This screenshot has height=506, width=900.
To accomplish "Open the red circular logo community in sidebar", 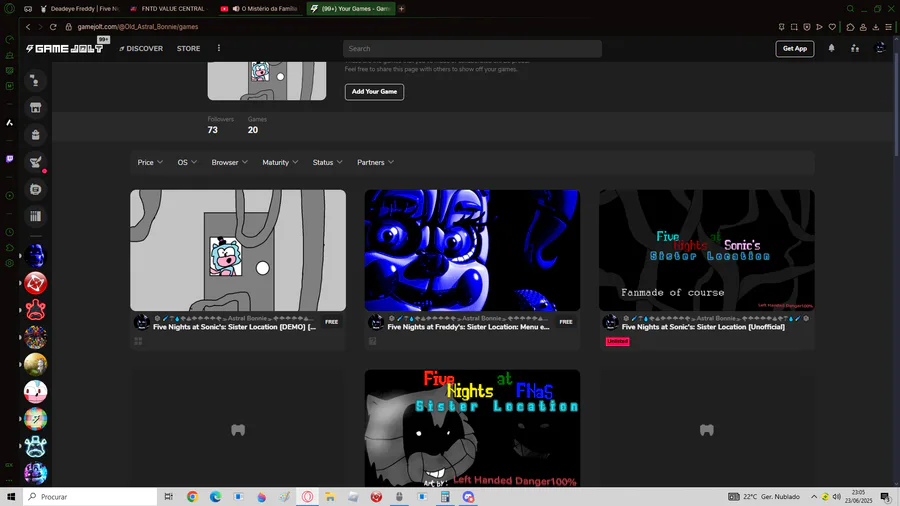I will [x=36, y=283].
